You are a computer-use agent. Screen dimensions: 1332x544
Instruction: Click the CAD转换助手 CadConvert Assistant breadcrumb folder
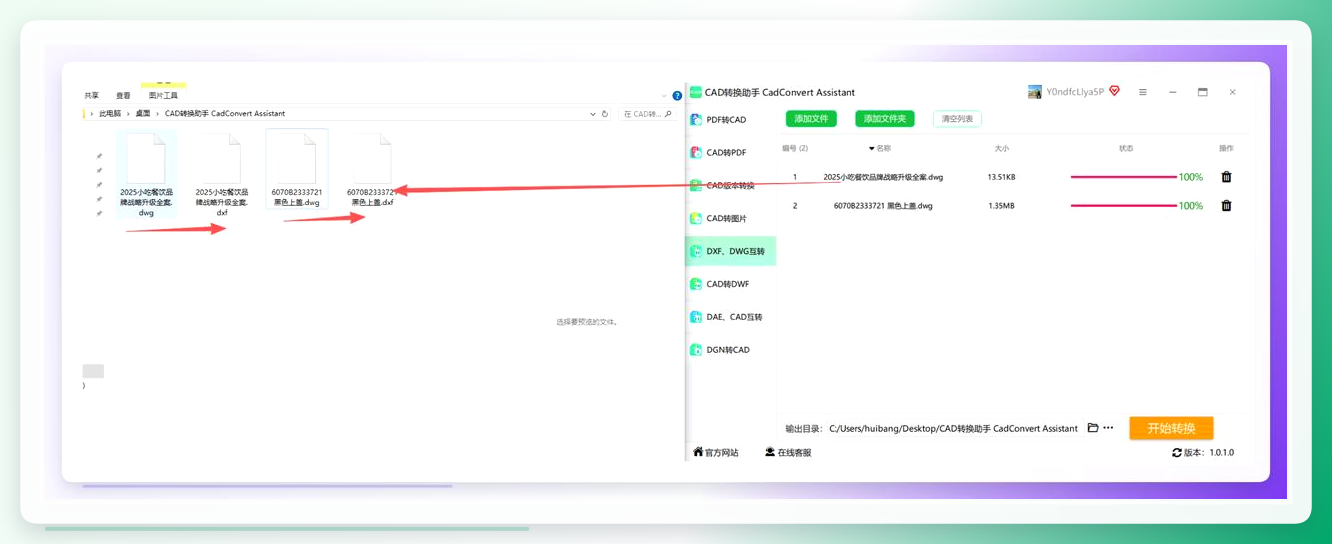click(225, 114)
